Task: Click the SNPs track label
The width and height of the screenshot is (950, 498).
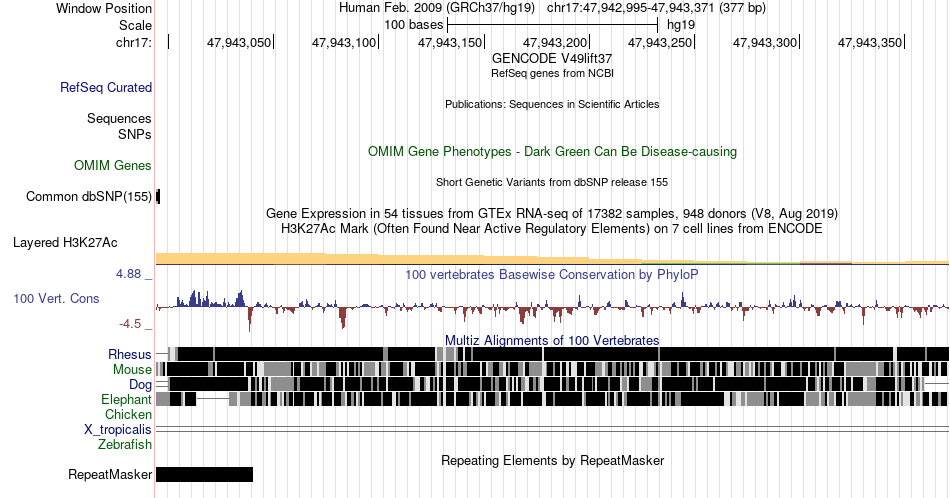Action: (x=135, y=134)
